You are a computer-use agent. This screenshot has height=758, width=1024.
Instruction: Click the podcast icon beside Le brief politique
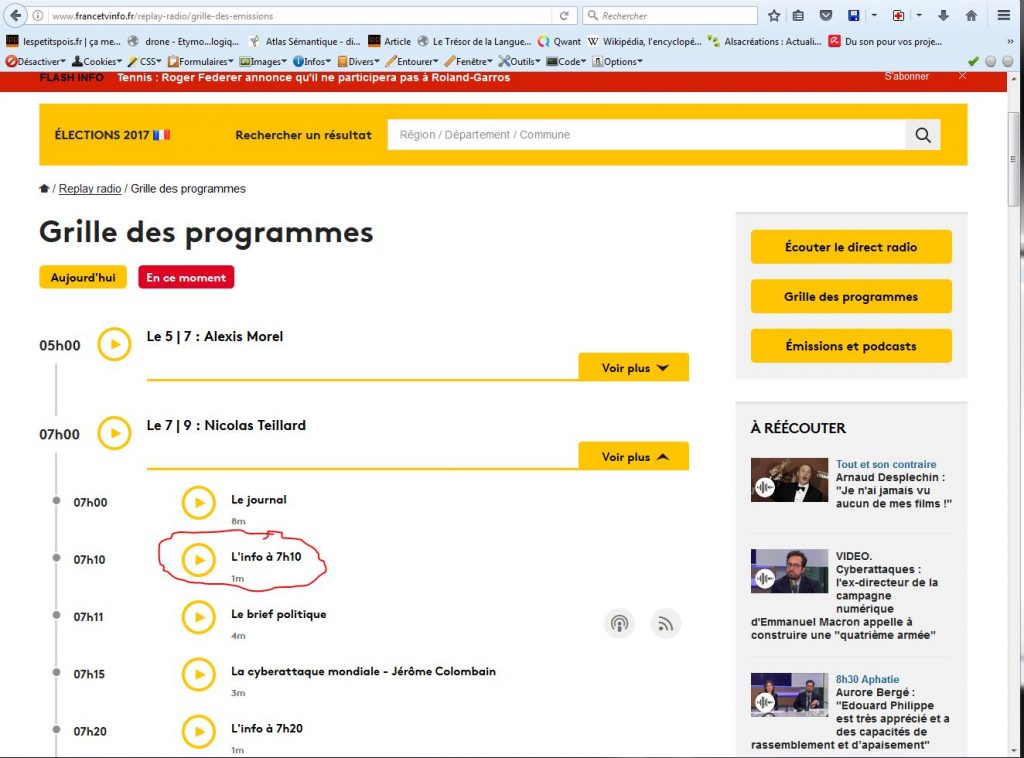click(619, 624)
